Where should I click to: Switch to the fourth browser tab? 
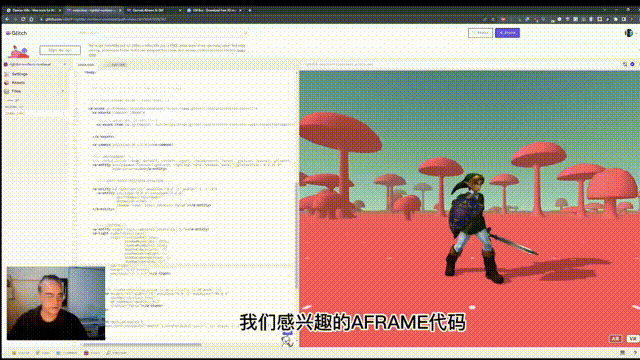pos(214,10)
